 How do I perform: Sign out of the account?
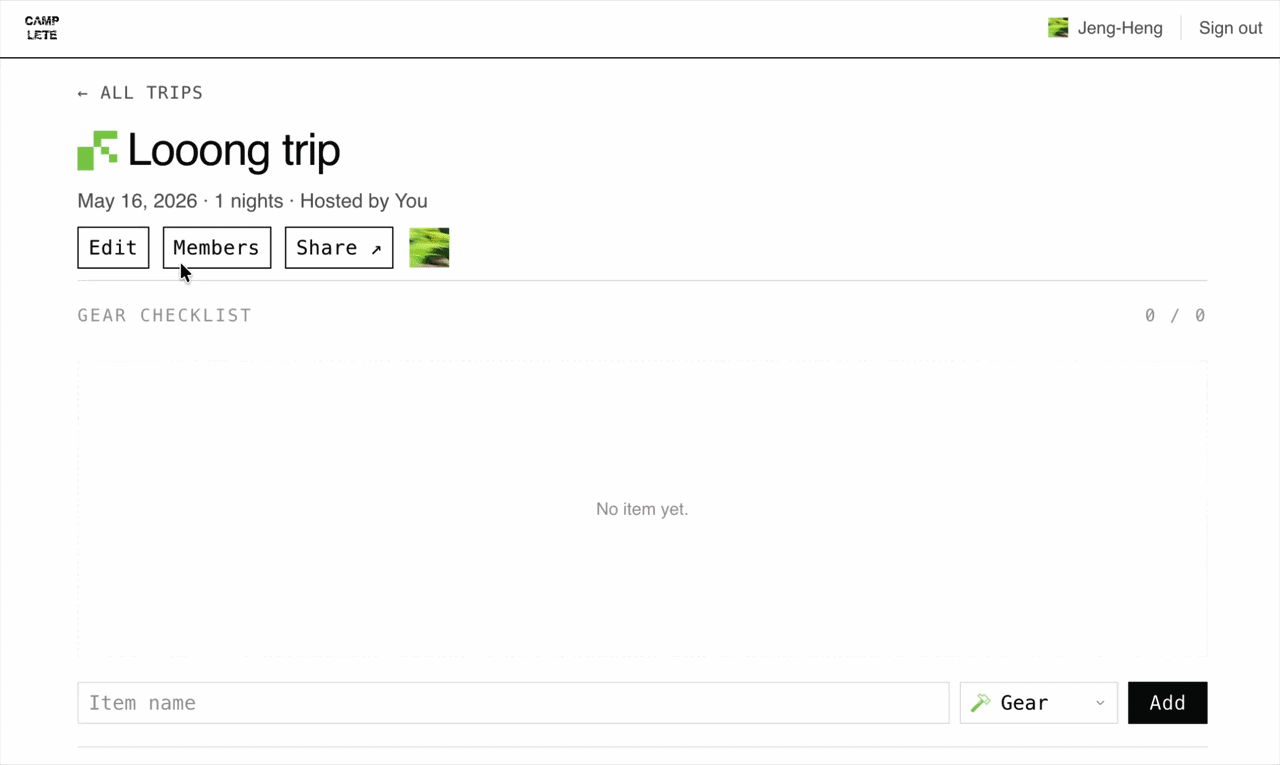tap(1230, 28)
